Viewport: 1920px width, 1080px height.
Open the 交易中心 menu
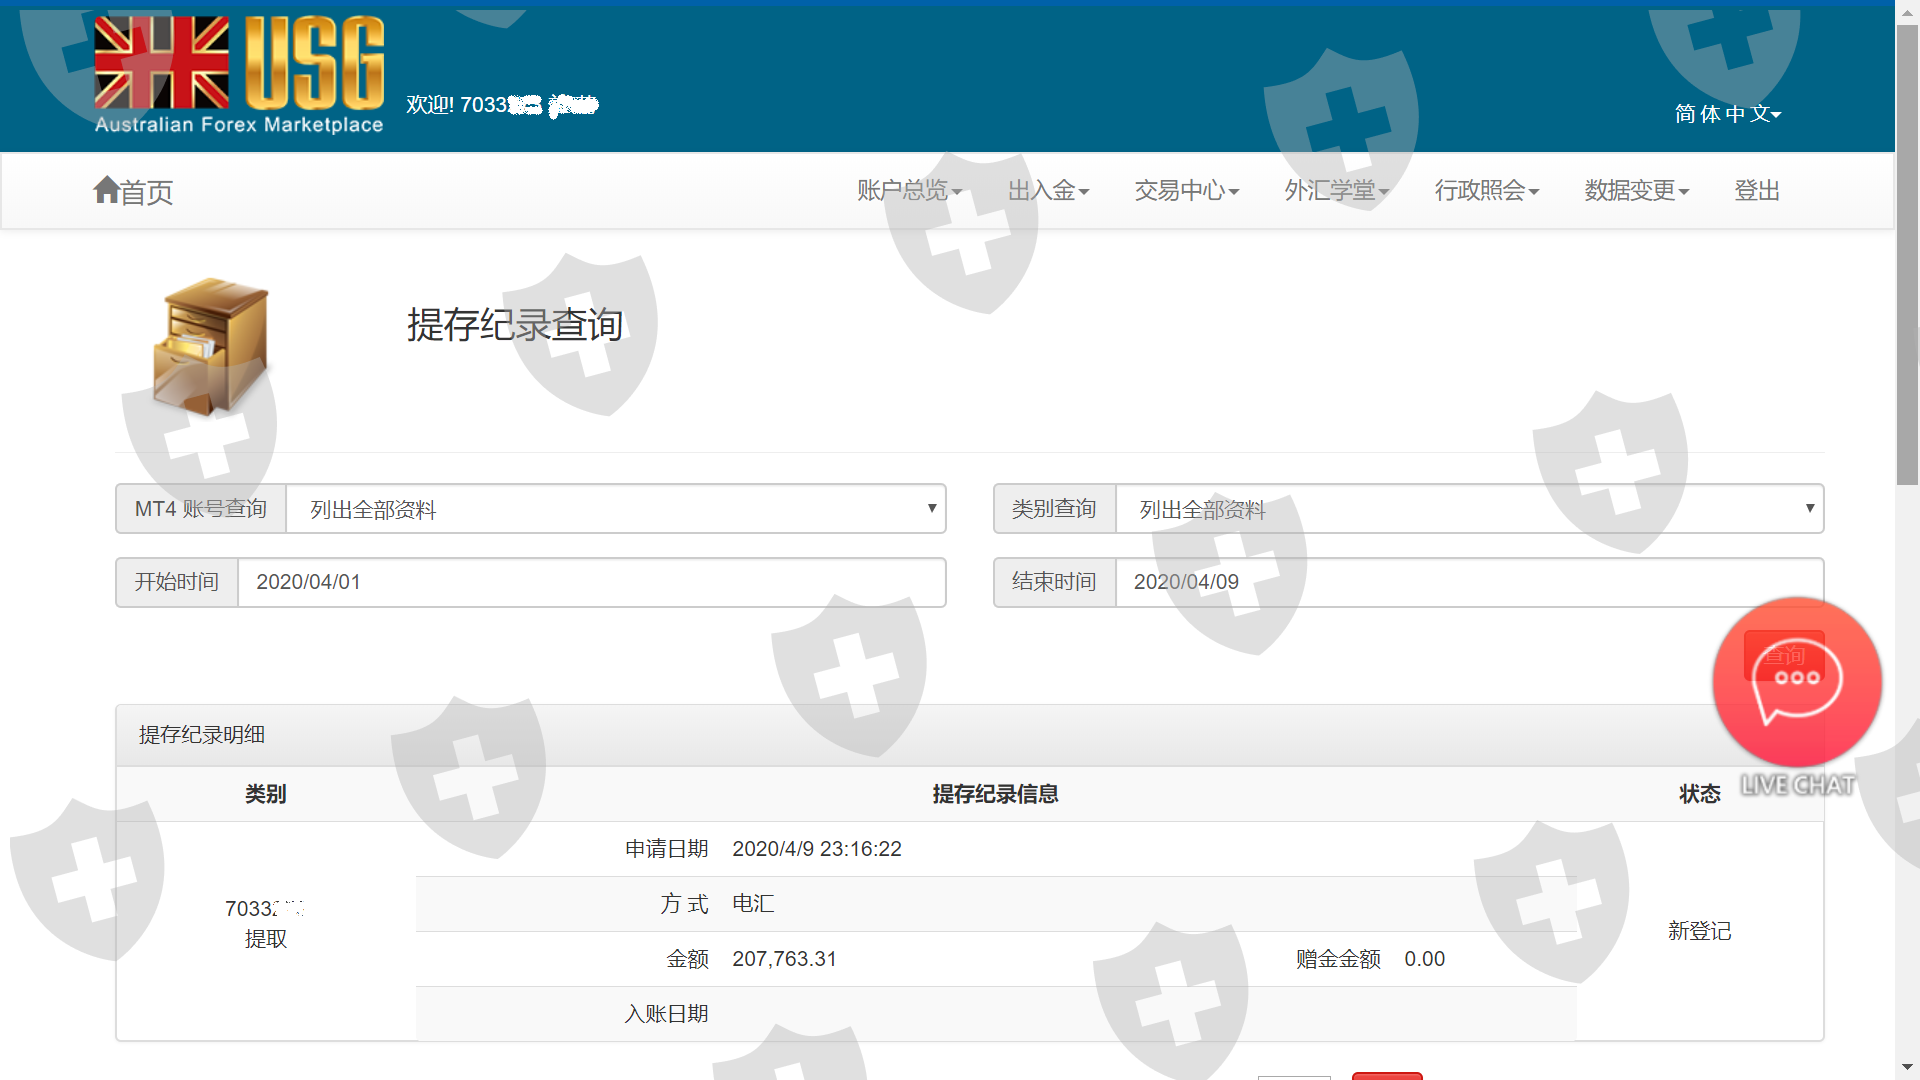(1186, 190)
